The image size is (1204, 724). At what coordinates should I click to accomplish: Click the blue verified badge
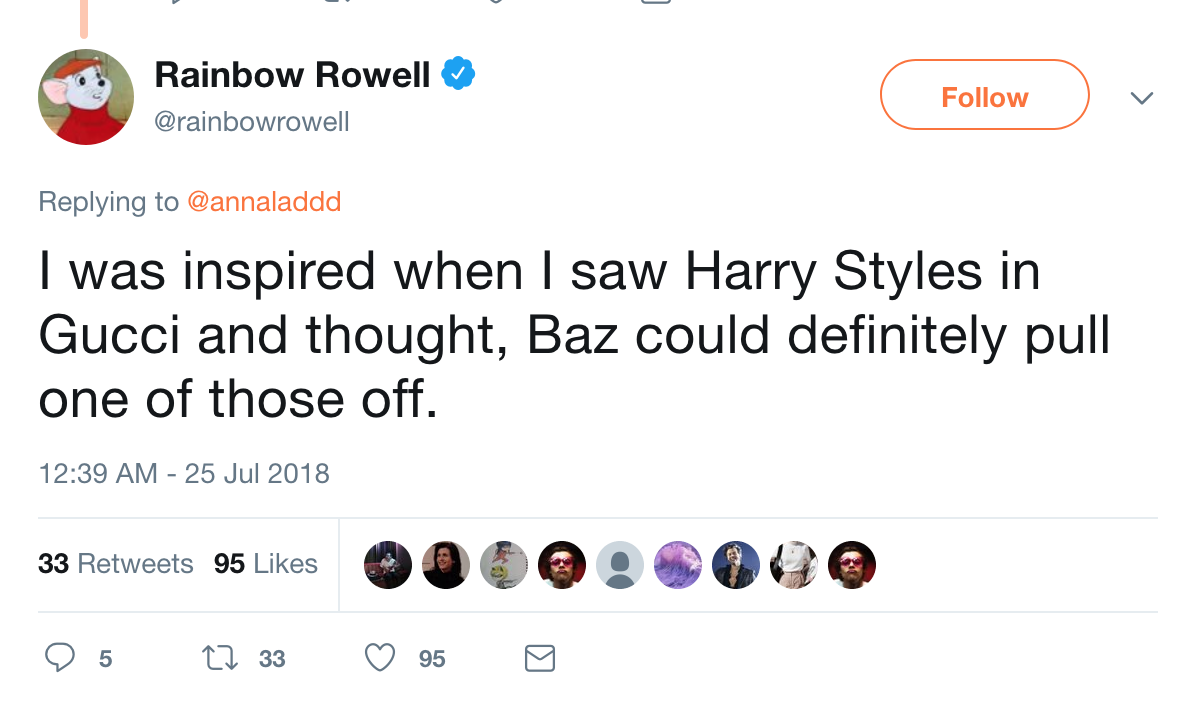(459, 74)
